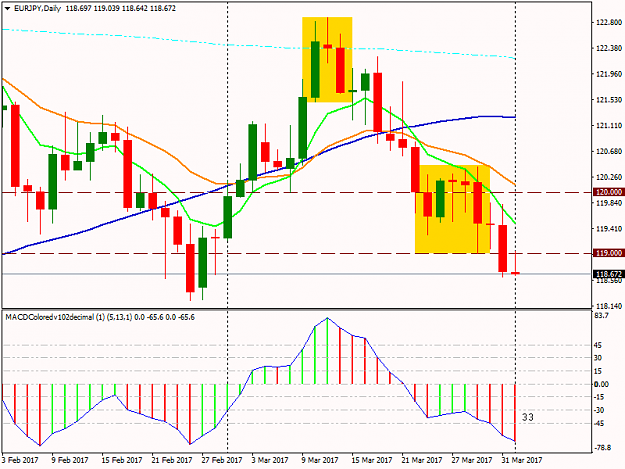Click the 120.260 price axis value
The height and width of the screenshot is (469, 625).
click(609, 177)
